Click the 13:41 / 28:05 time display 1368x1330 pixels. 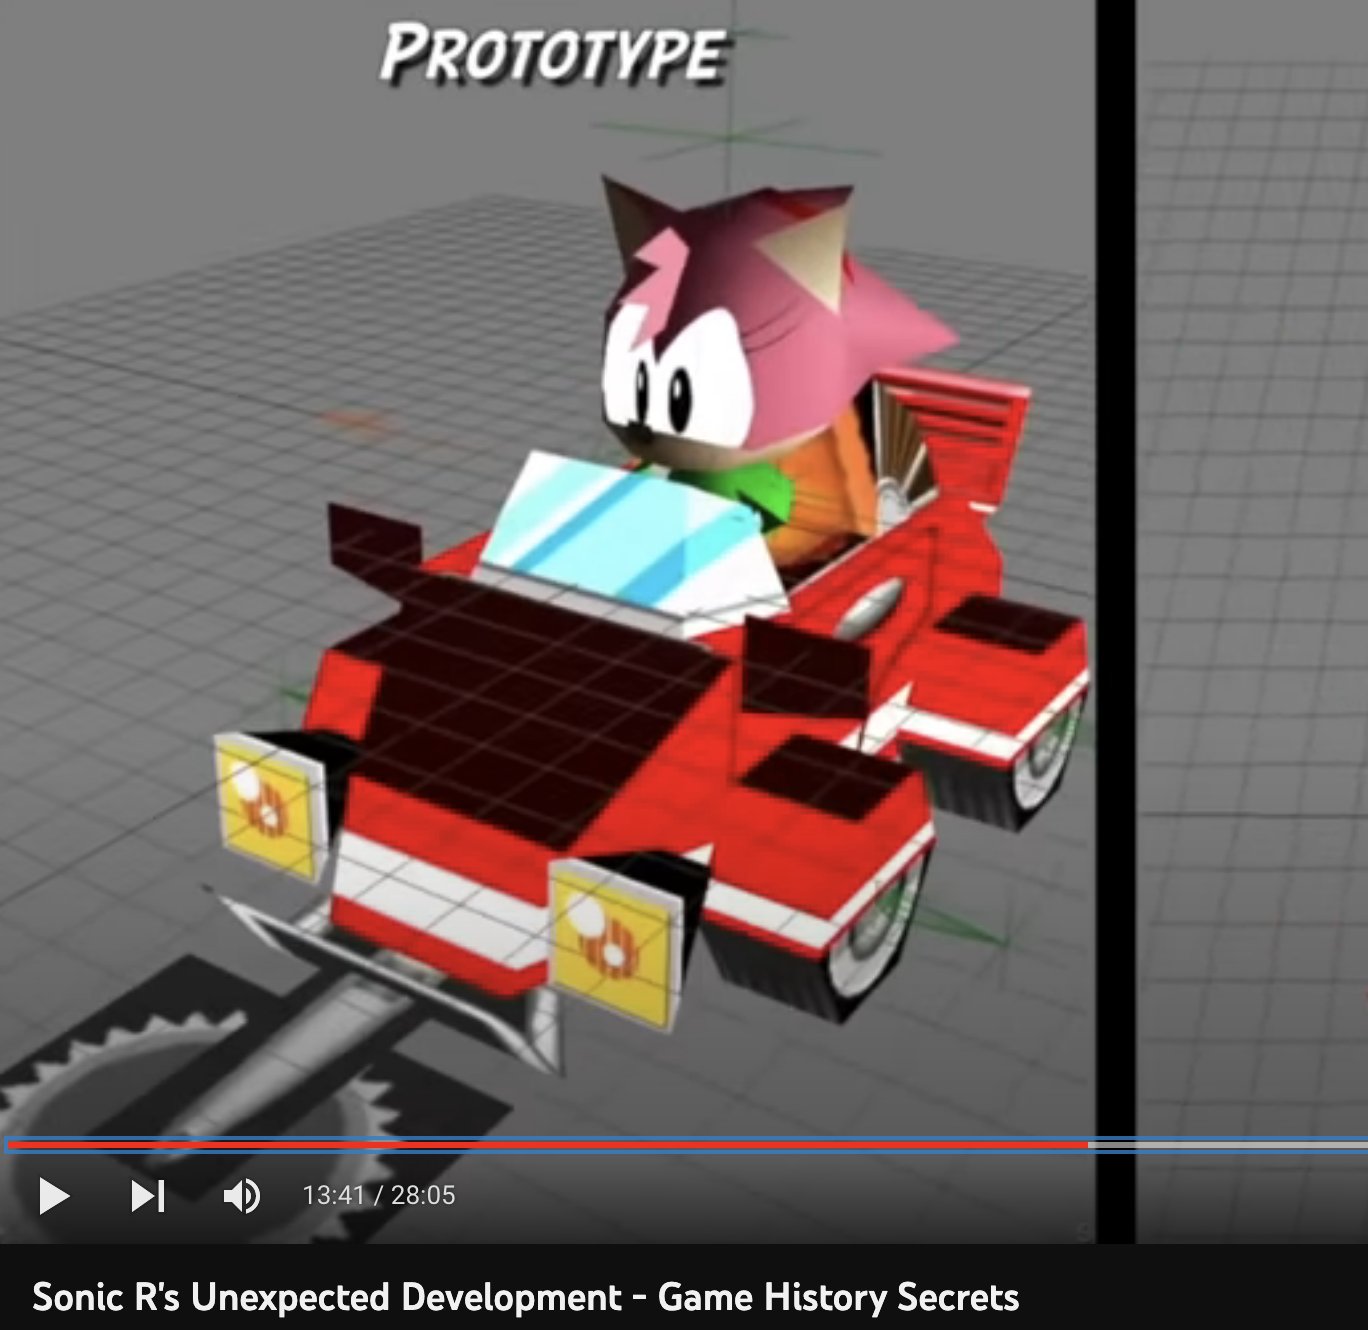pyautogui.click(x=379, y=1195)
